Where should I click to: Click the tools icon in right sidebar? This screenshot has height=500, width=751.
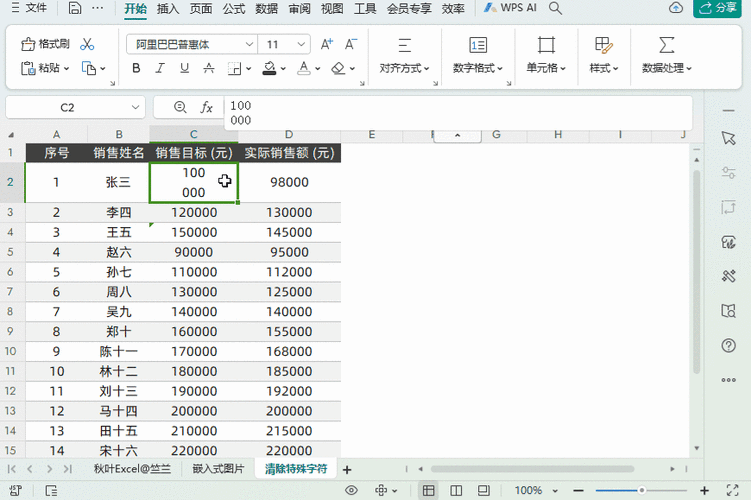tap(728, 276)
